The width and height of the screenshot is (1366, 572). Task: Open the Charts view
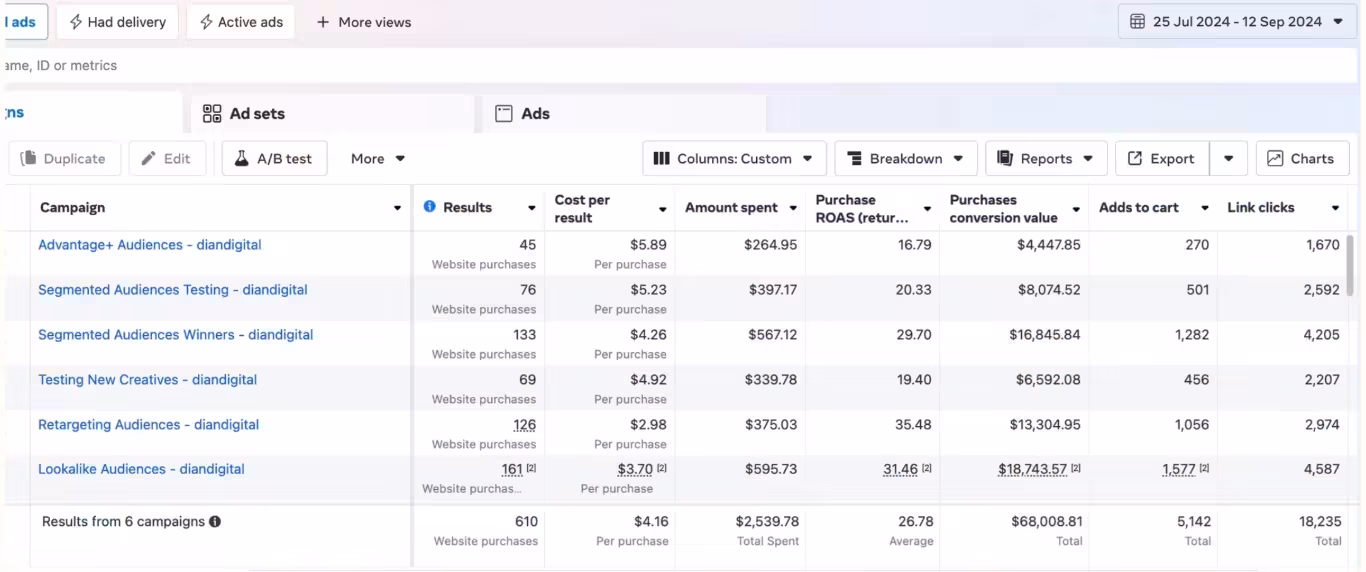pyautogui.click(x=1302, y=158)
